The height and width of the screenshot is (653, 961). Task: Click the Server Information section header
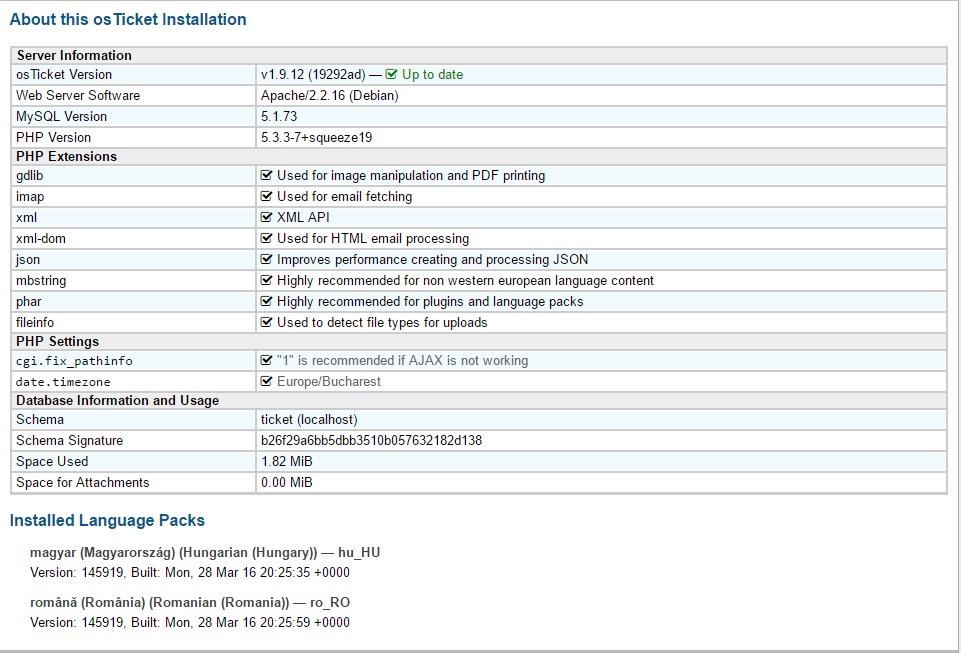74,55
